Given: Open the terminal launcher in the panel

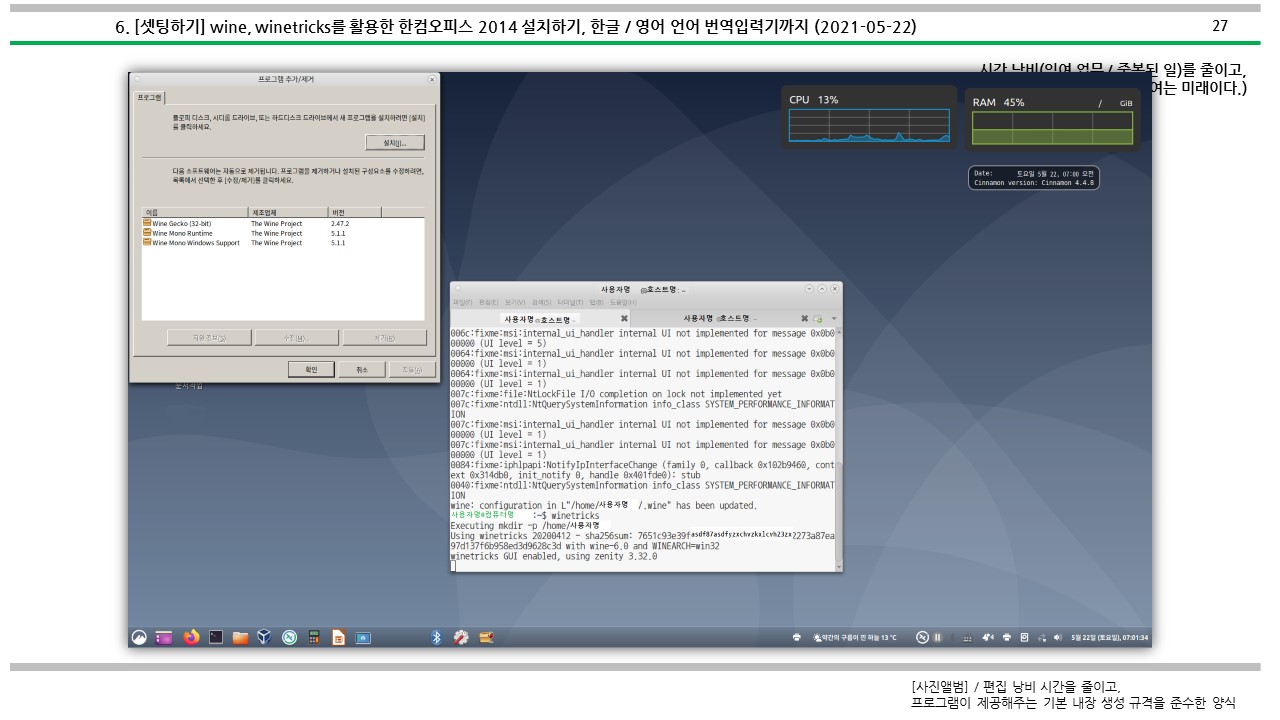Looking at the screenshot, I should point(216,637).
